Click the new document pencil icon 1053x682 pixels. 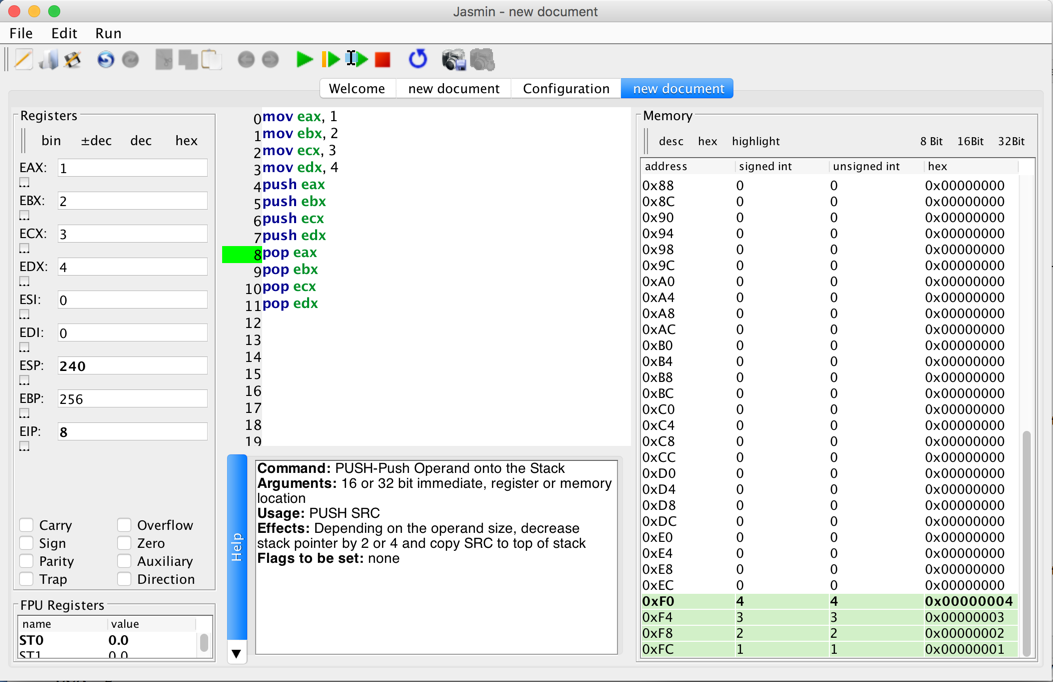[23, 60]
